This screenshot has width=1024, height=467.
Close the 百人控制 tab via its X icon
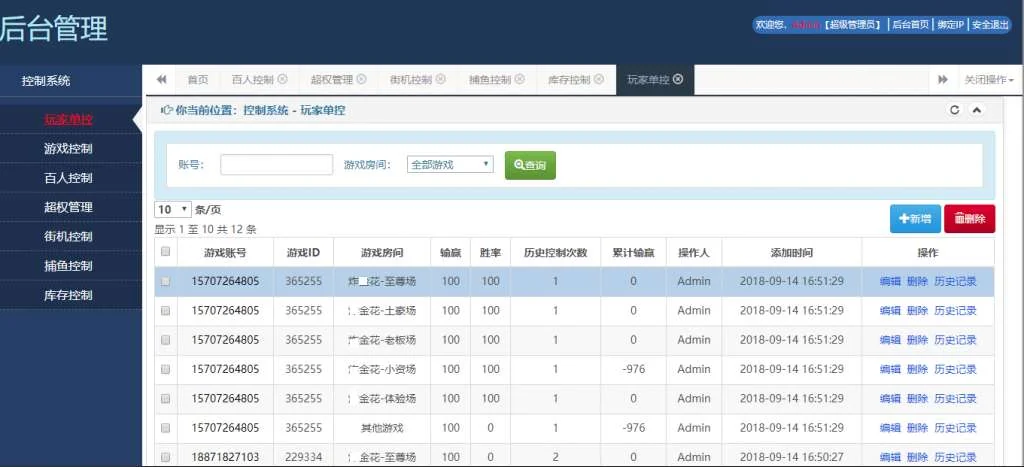coord(282,80)
